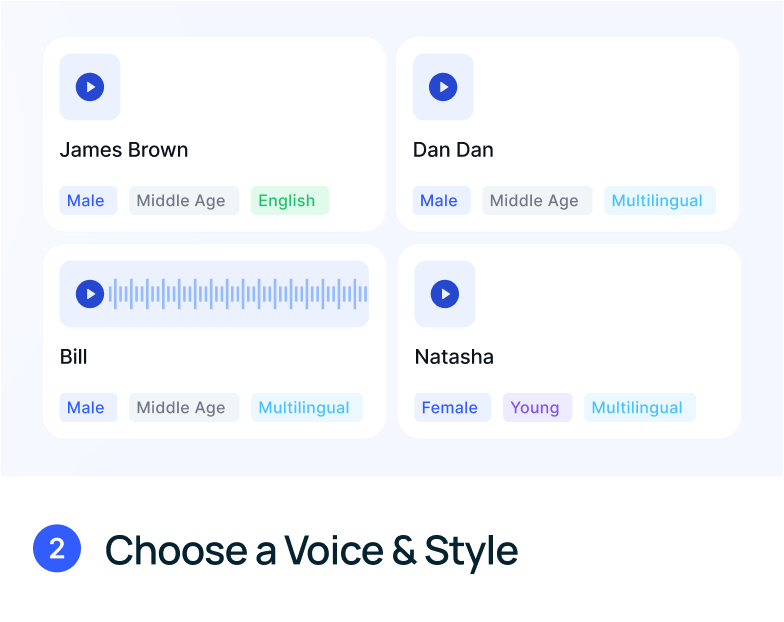Click the Young tag on Natasha card

[535, 408]
